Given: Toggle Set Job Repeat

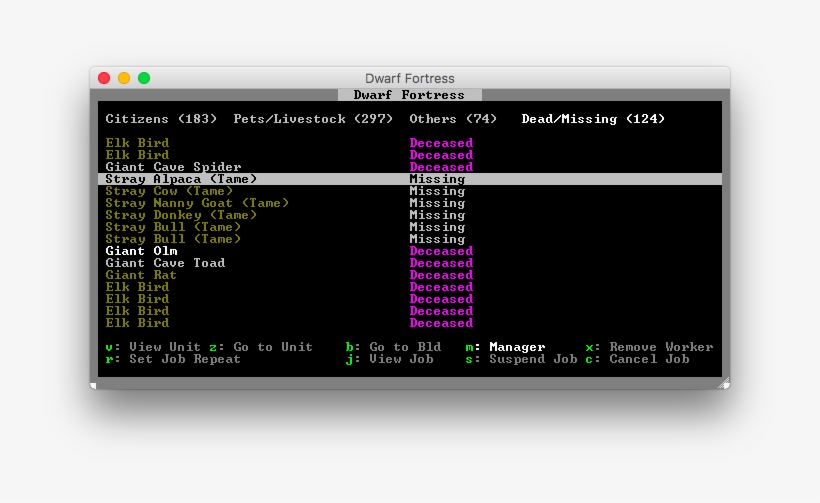Looking at the screenshot, I should coord(173,359).
